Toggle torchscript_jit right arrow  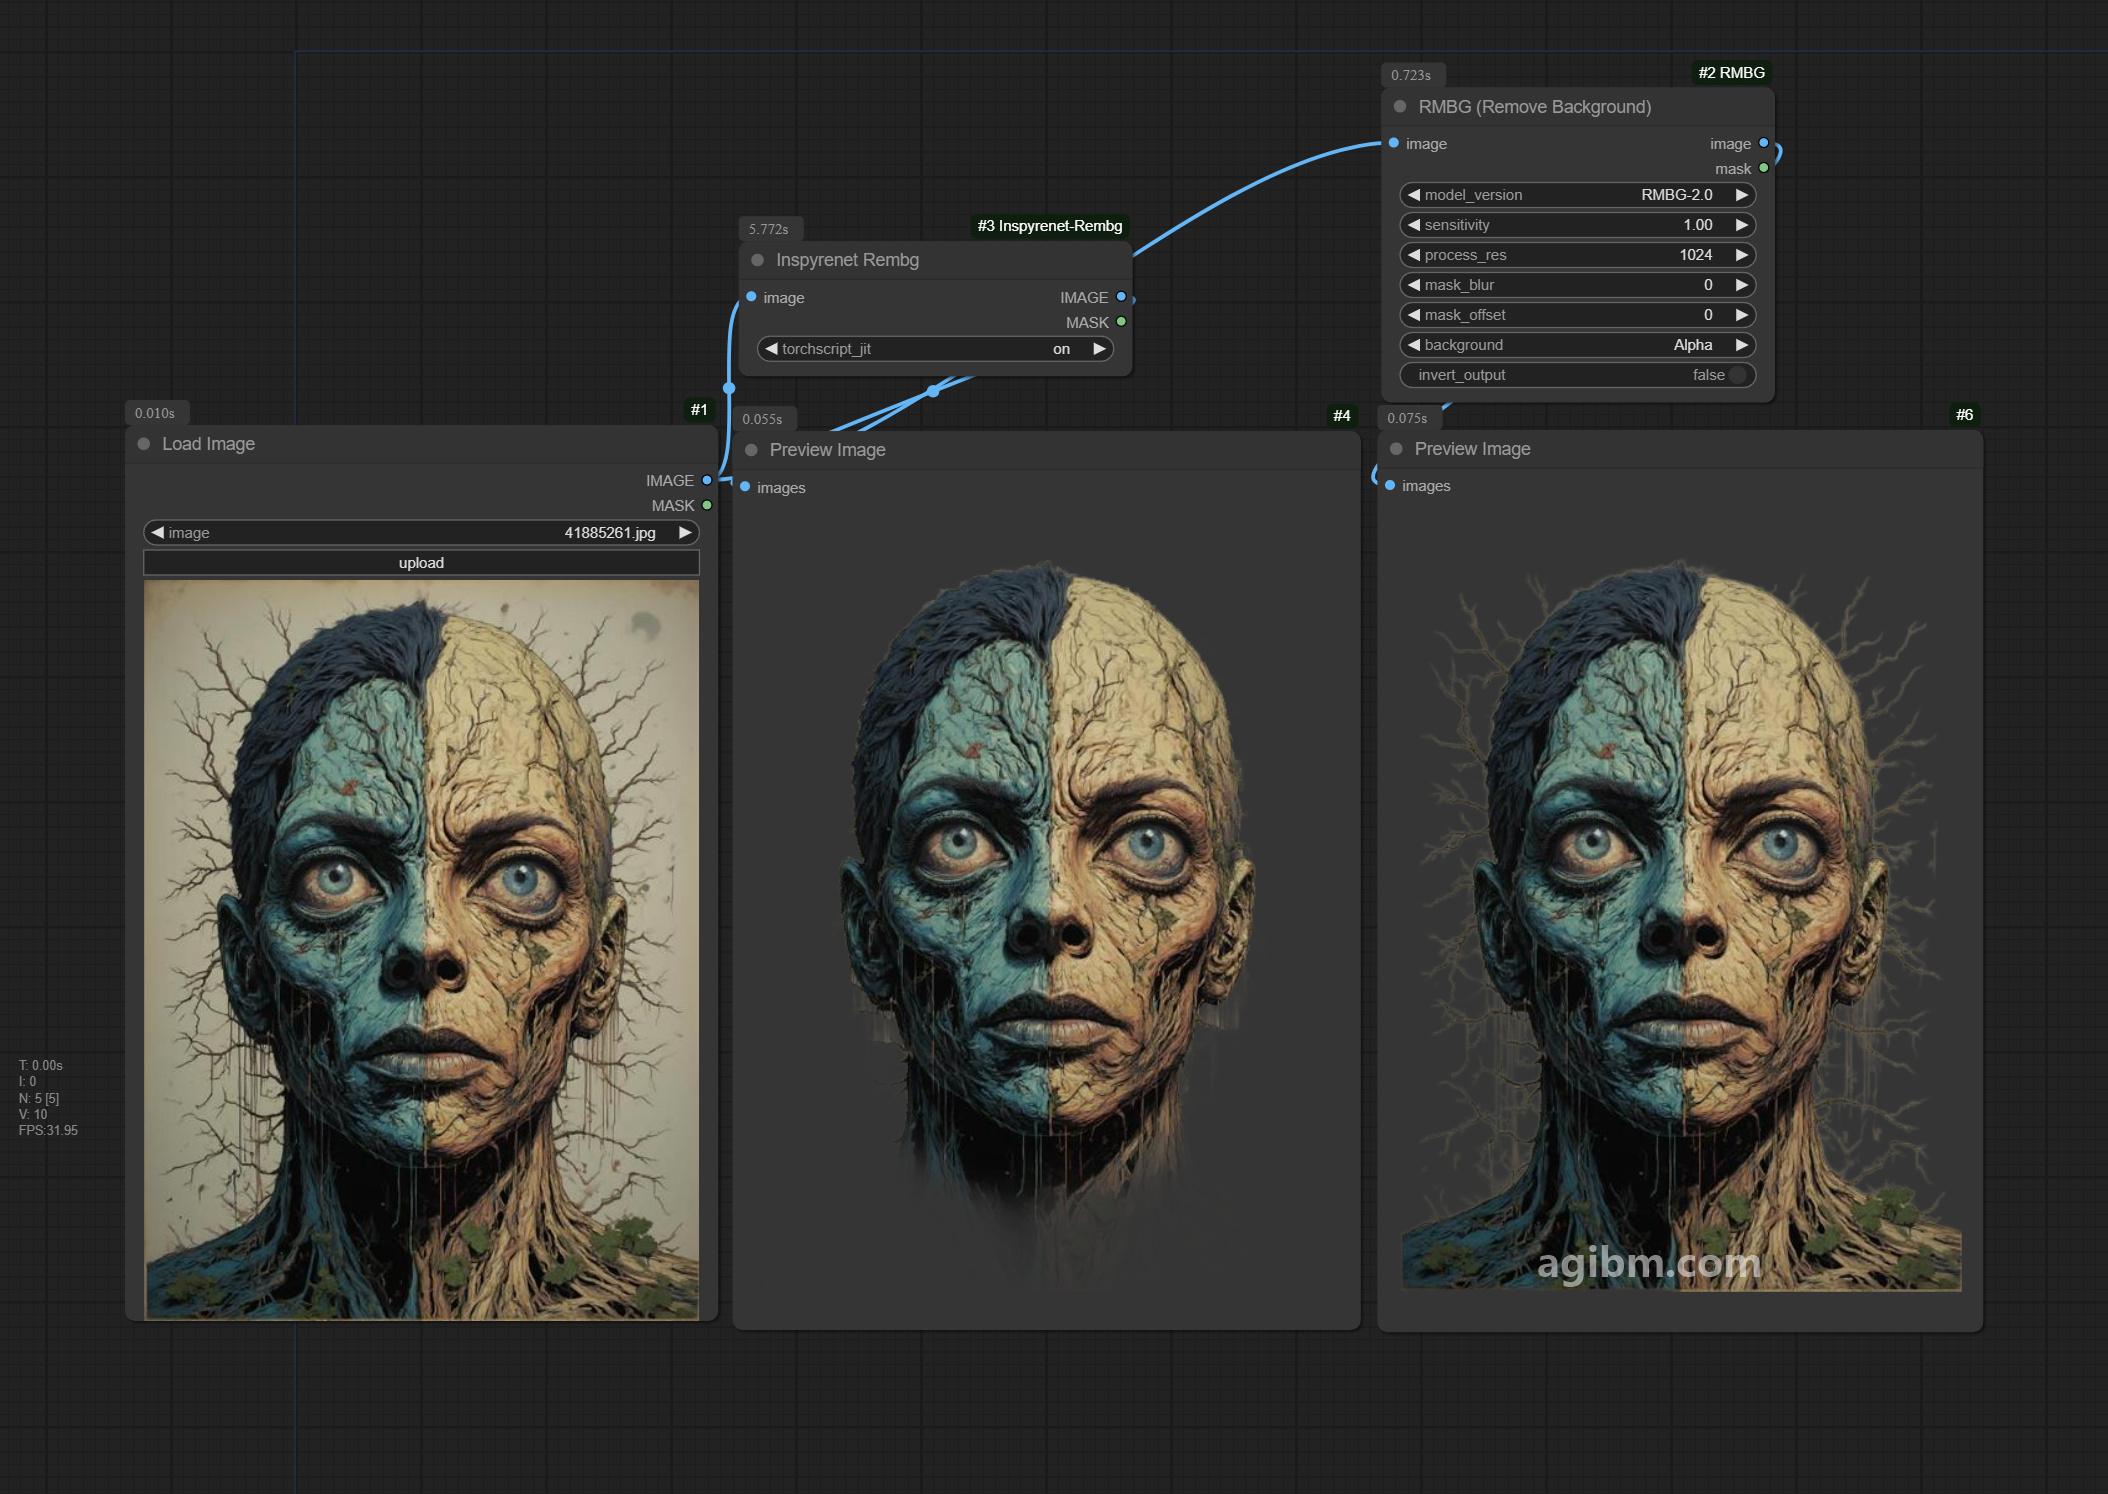[1099, 349]
